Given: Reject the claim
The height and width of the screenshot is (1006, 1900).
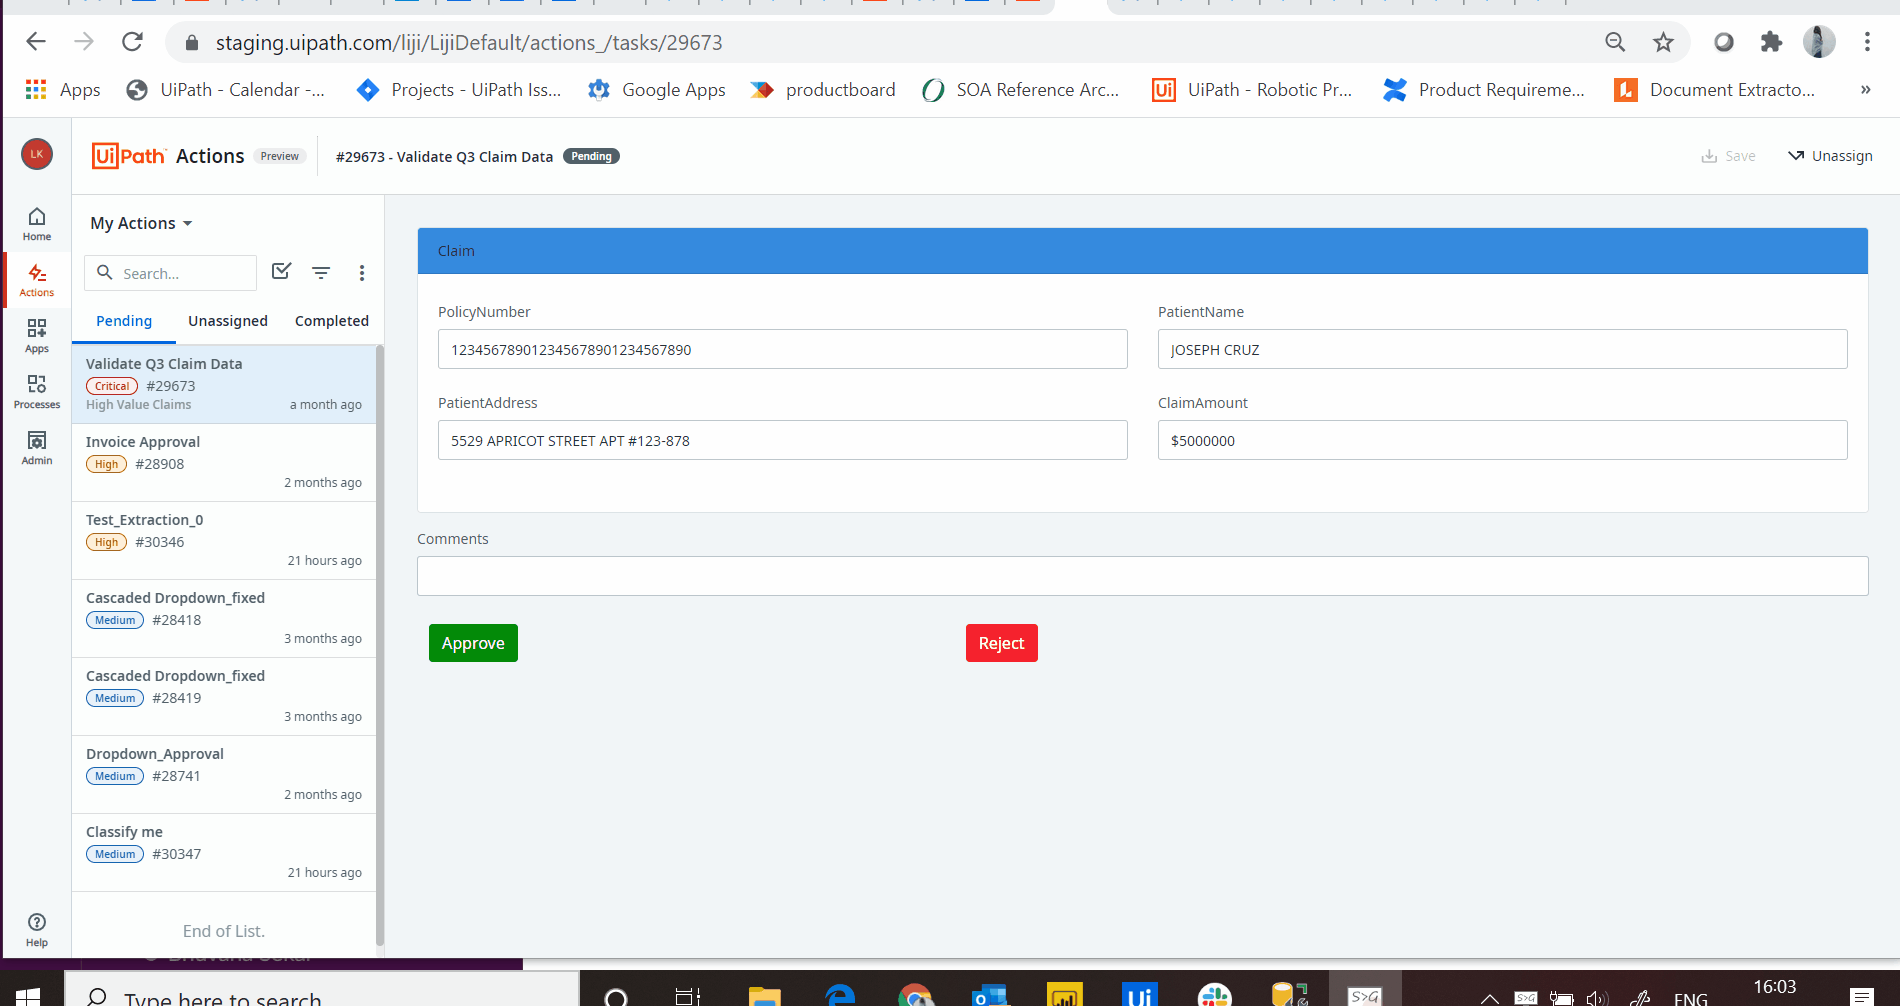Looking at the screenshot, I should tap(1001, 643).
